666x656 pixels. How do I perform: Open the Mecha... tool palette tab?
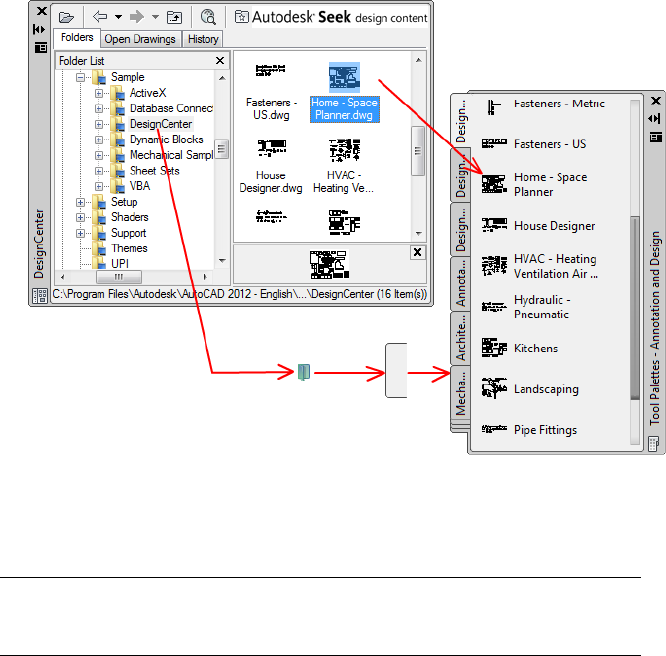coord(461,393)
